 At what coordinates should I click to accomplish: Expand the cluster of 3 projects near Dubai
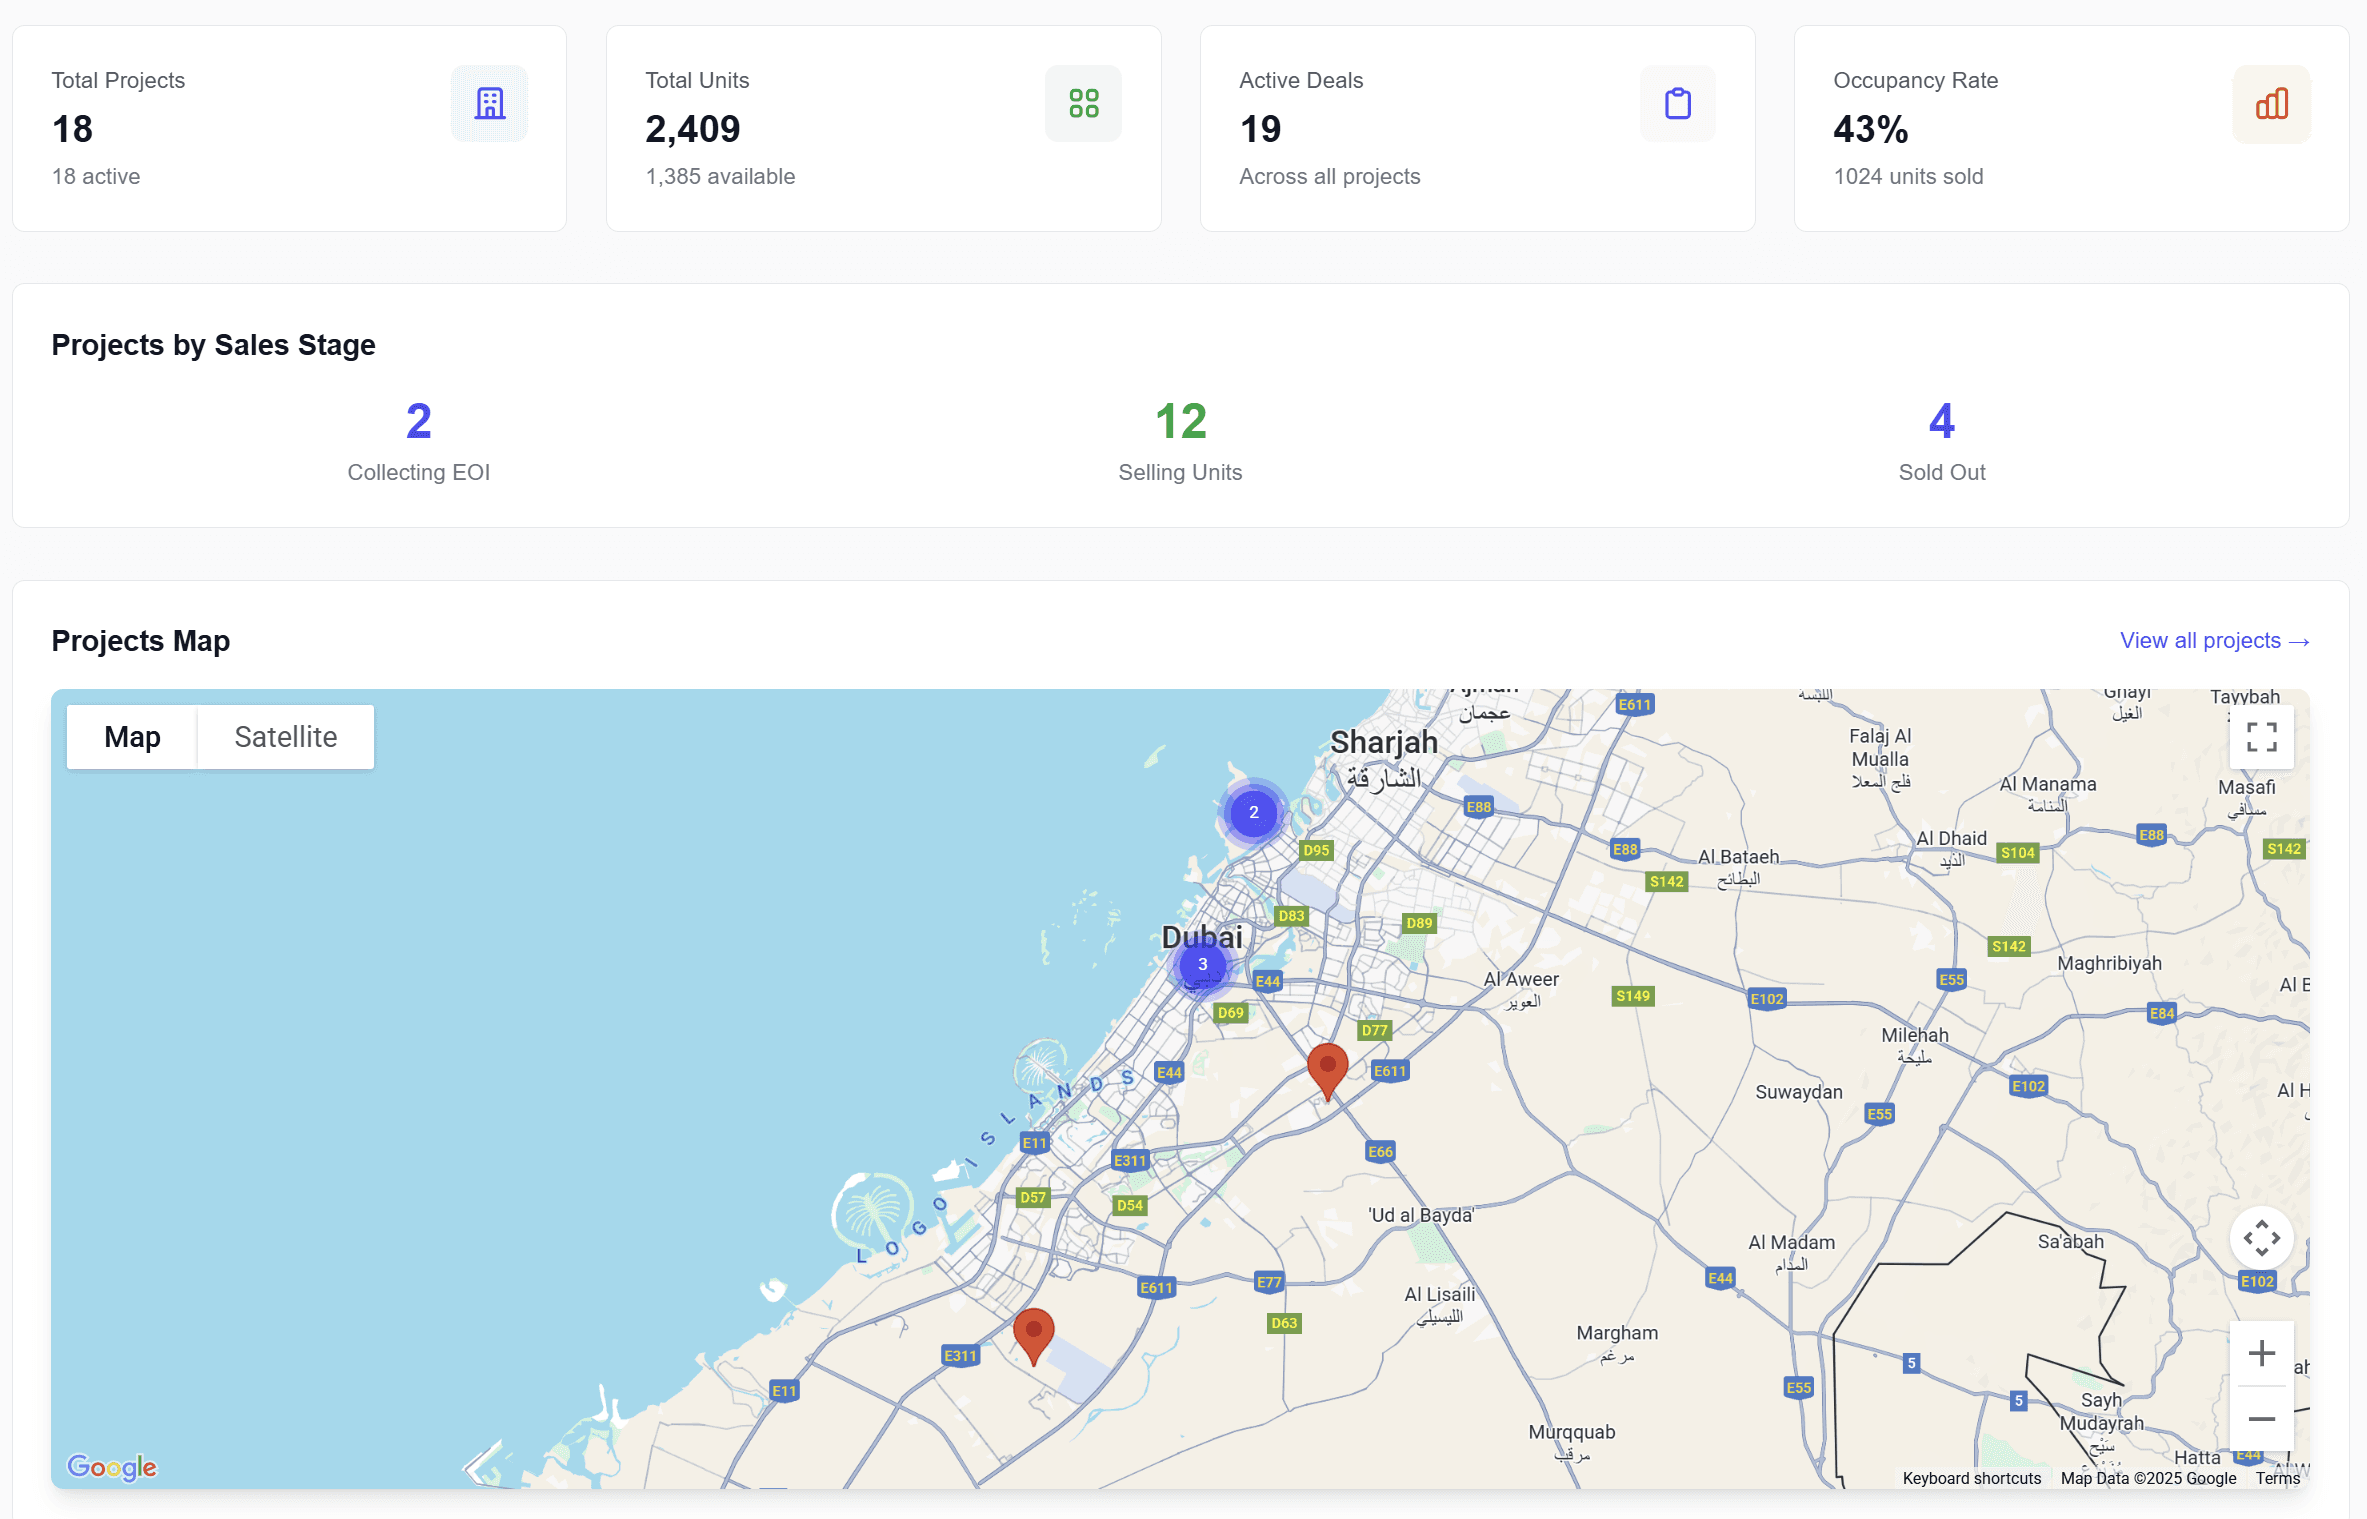click(x=1203, y=965)
